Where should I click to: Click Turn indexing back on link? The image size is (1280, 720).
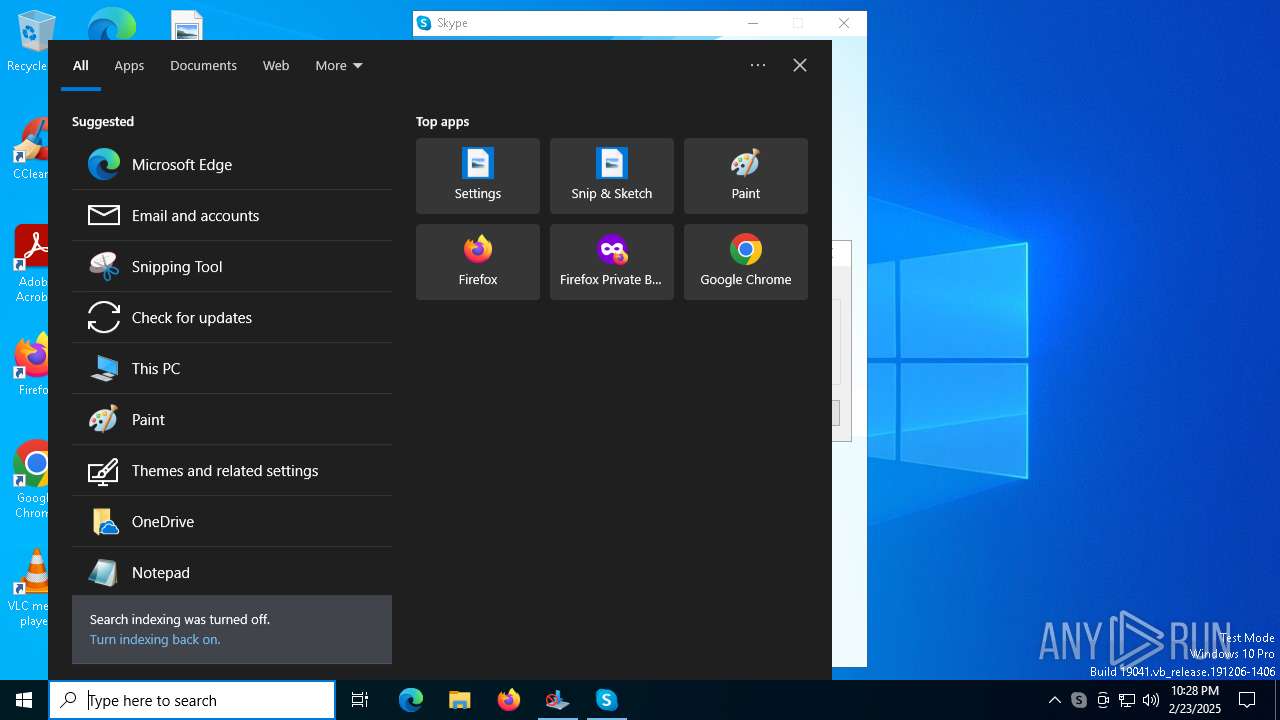(155, 640)
